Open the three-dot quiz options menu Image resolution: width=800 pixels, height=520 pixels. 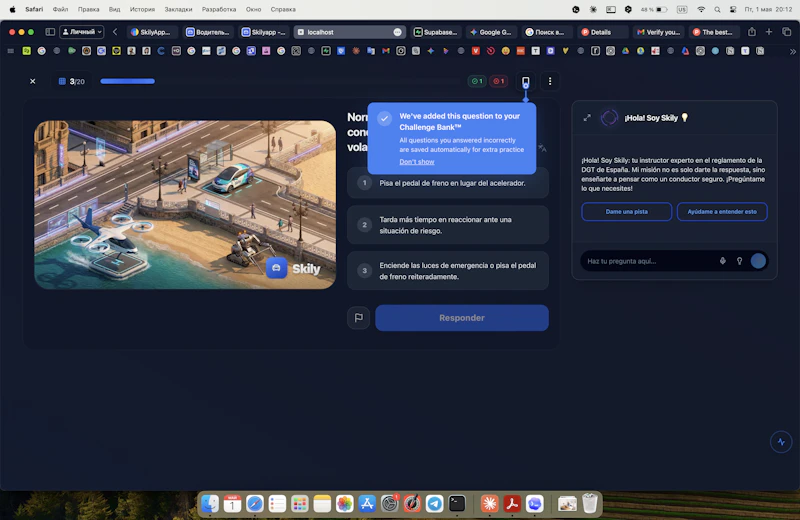click(x=549, y=81)
